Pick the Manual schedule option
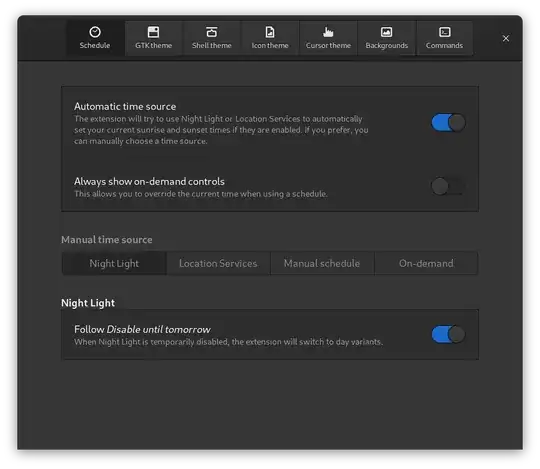540x469 pixels. pos(322,263)
